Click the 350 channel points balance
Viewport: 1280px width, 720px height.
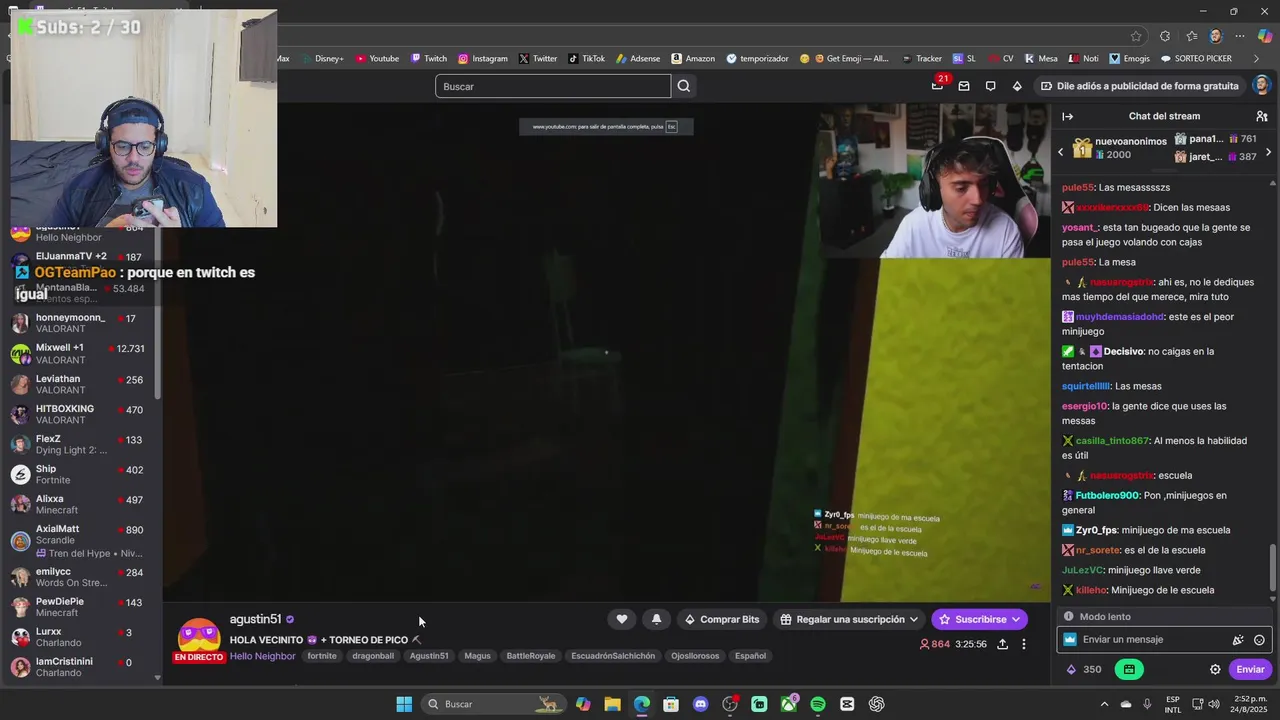click(1084, 670)
